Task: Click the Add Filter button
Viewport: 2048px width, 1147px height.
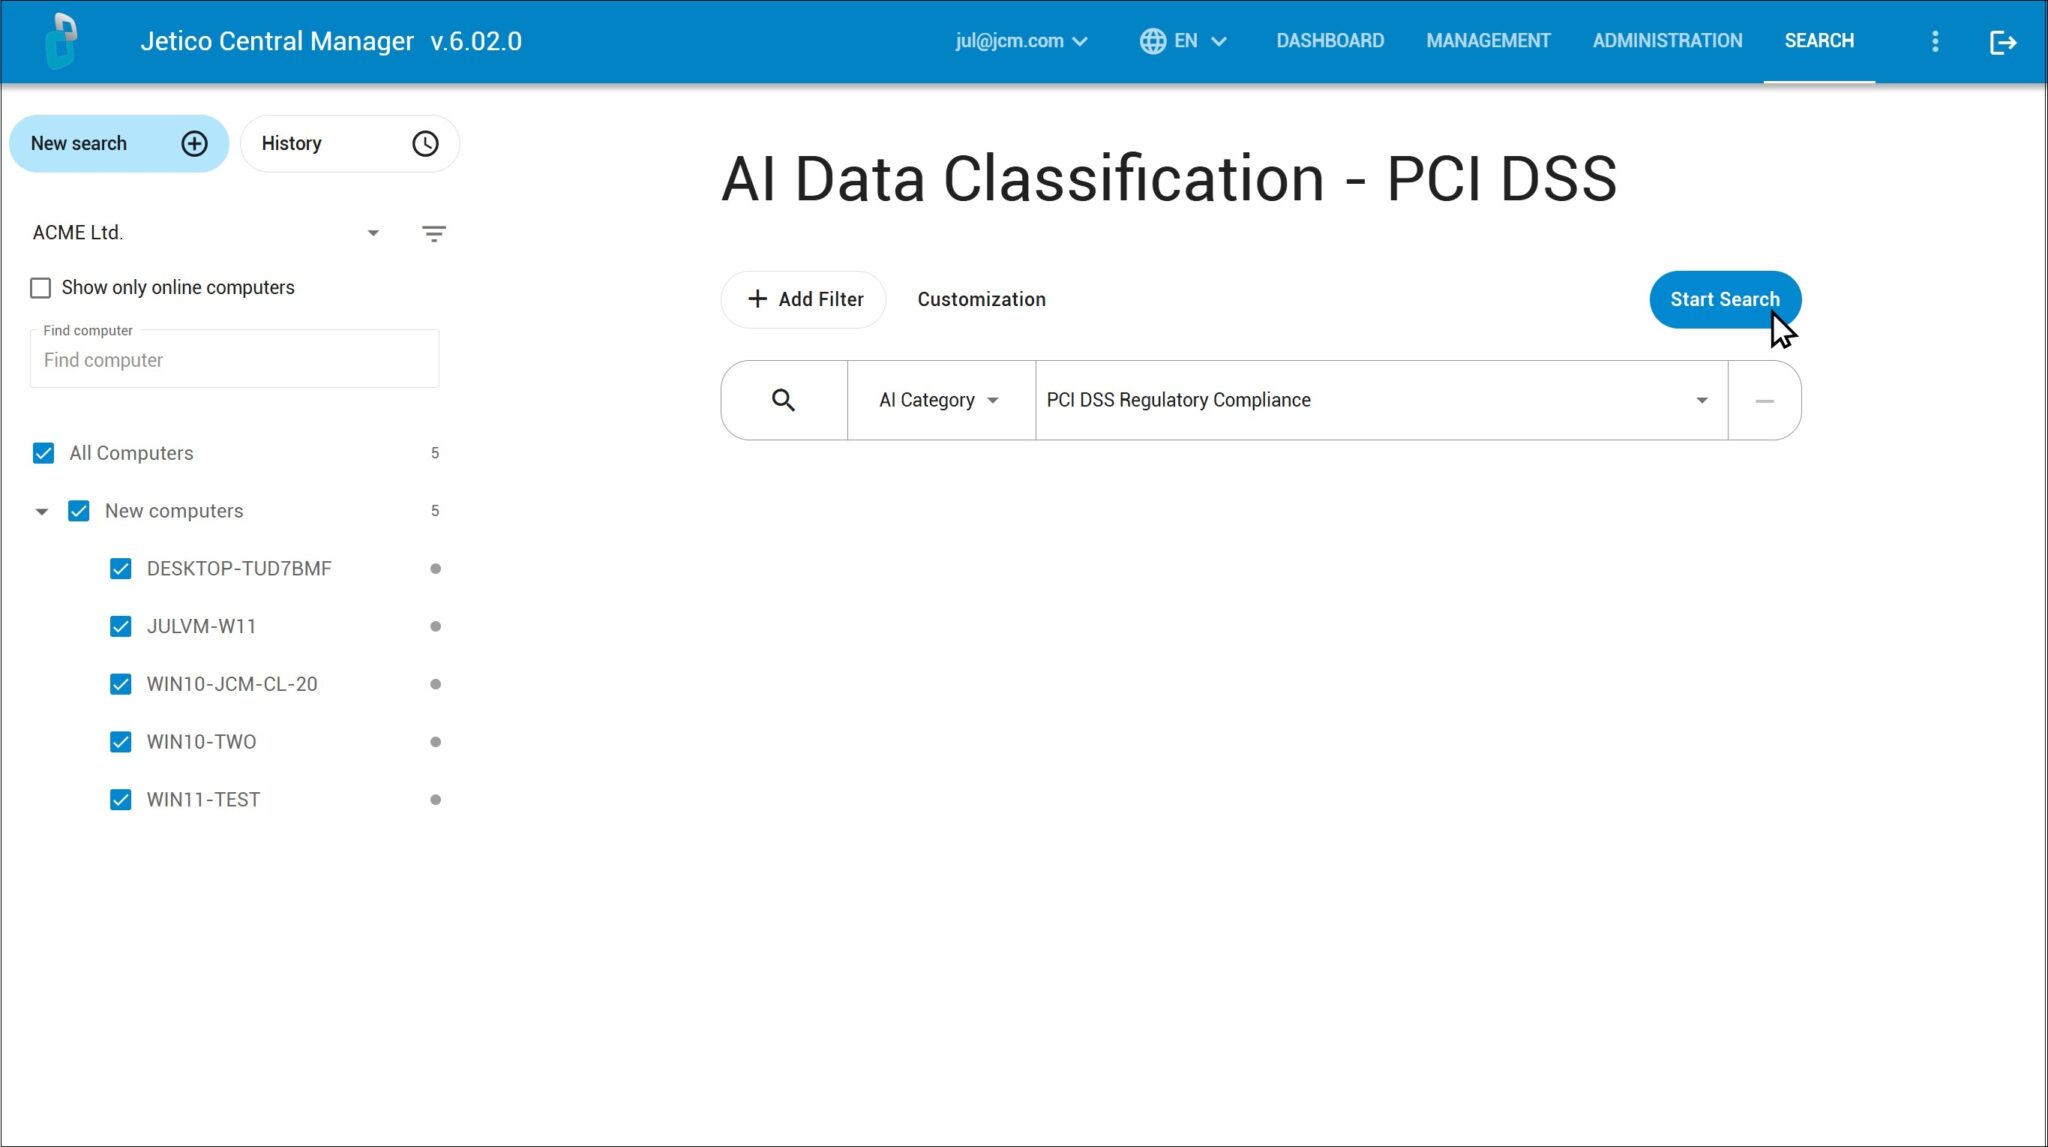Action: (804, 300)
